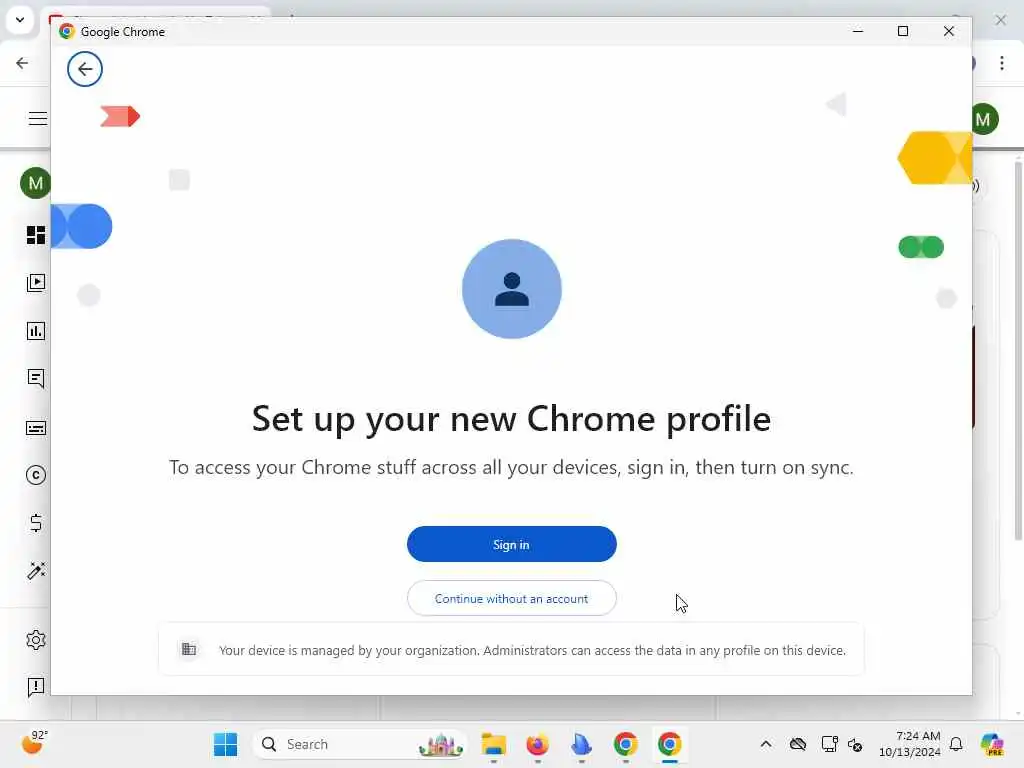1024x768 pixels.
Task: Open Analytics chart icon in the background sidebar
Action: [36, 331]
